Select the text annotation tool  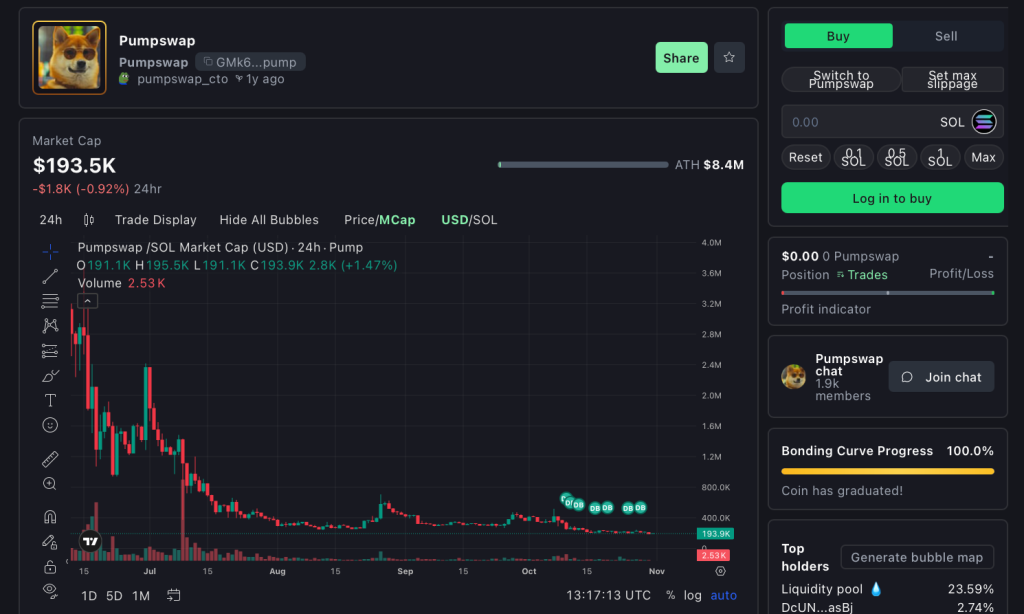pos(49,400)
